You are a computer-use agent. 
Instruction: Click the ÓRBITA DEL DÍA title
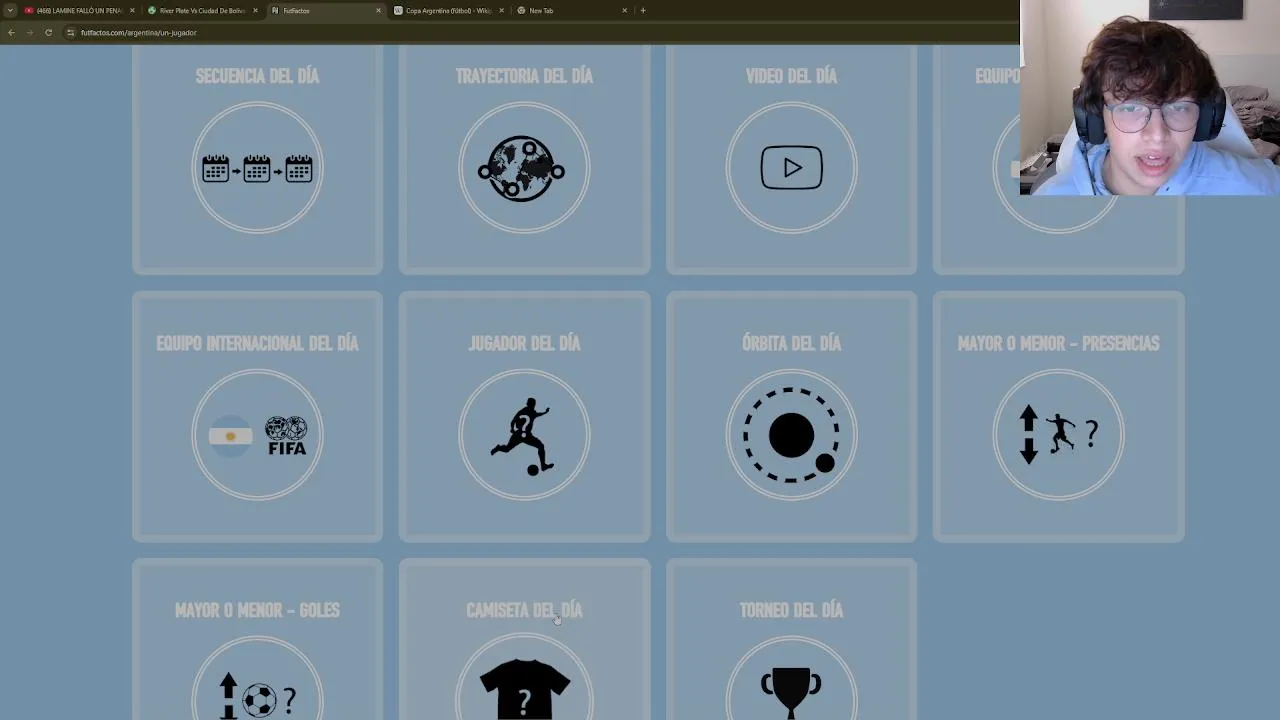coord(791,343)
